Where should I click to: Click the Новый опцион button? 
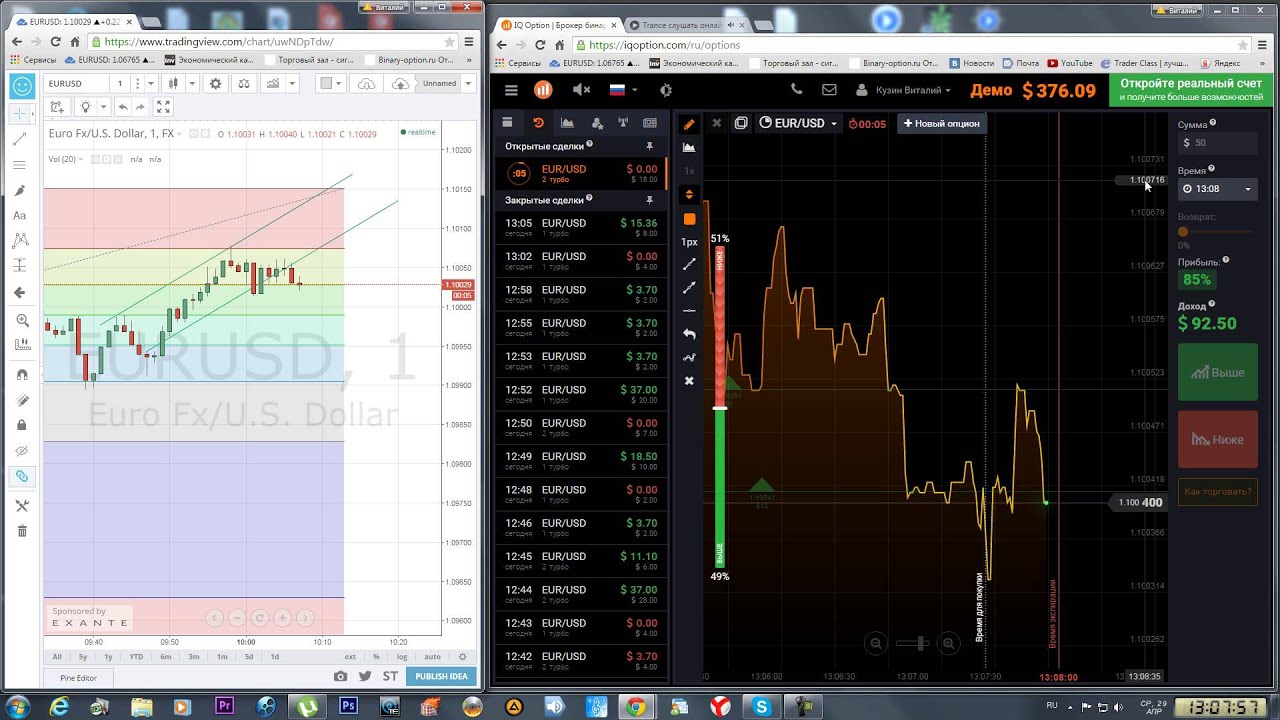click(942, 123)
